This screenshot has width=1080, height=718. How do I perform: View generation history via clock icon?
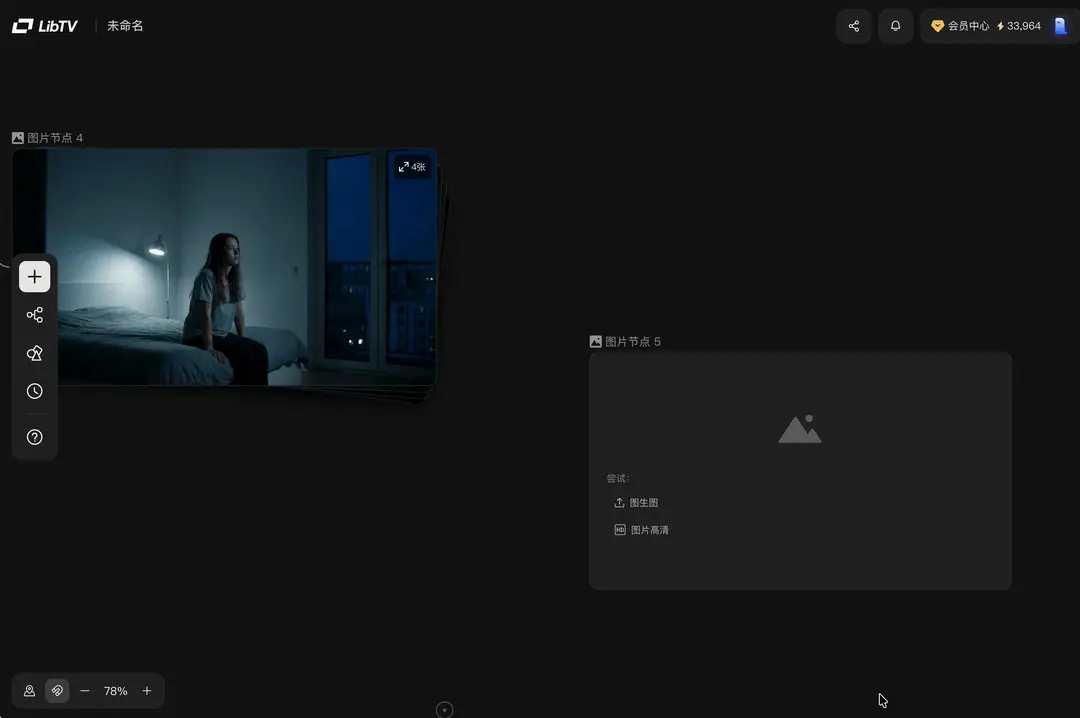point(34,390)
